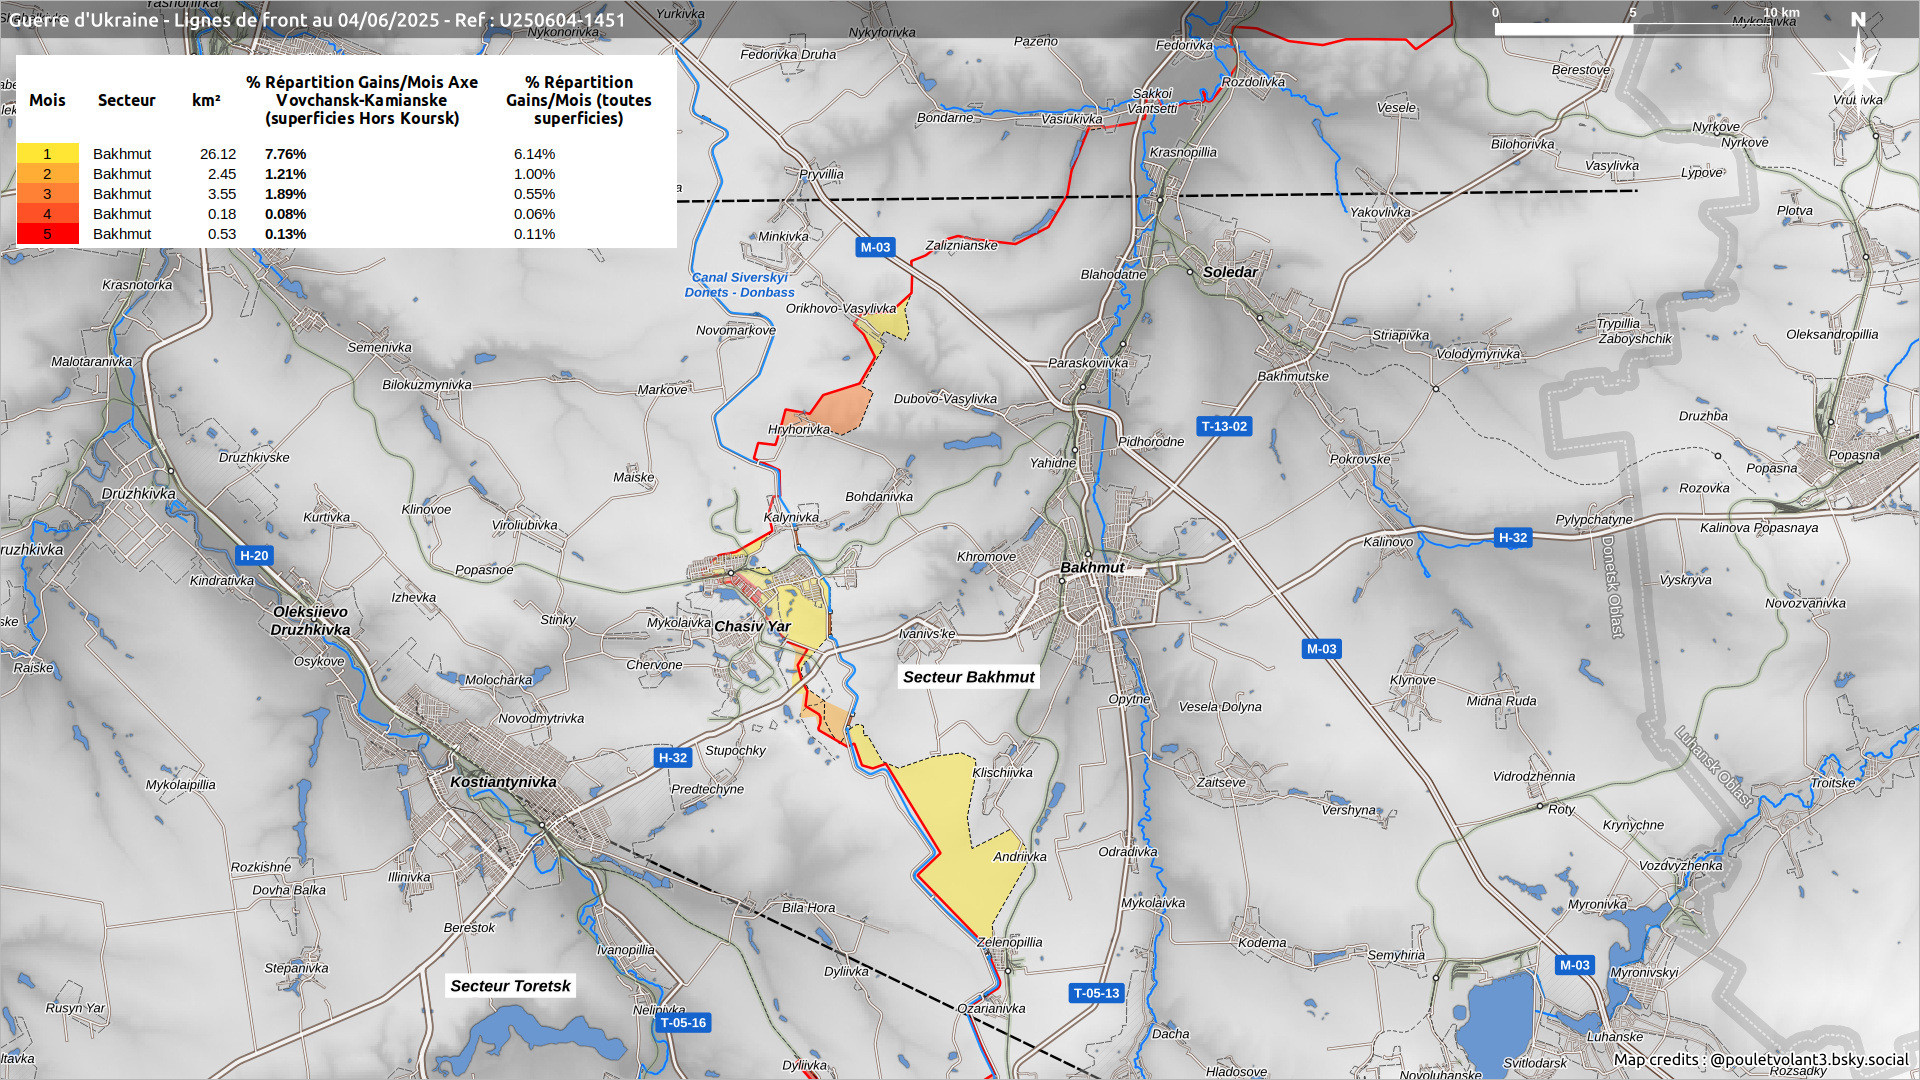Click the T-13-02 road shield

click(x=1224, y=426)
